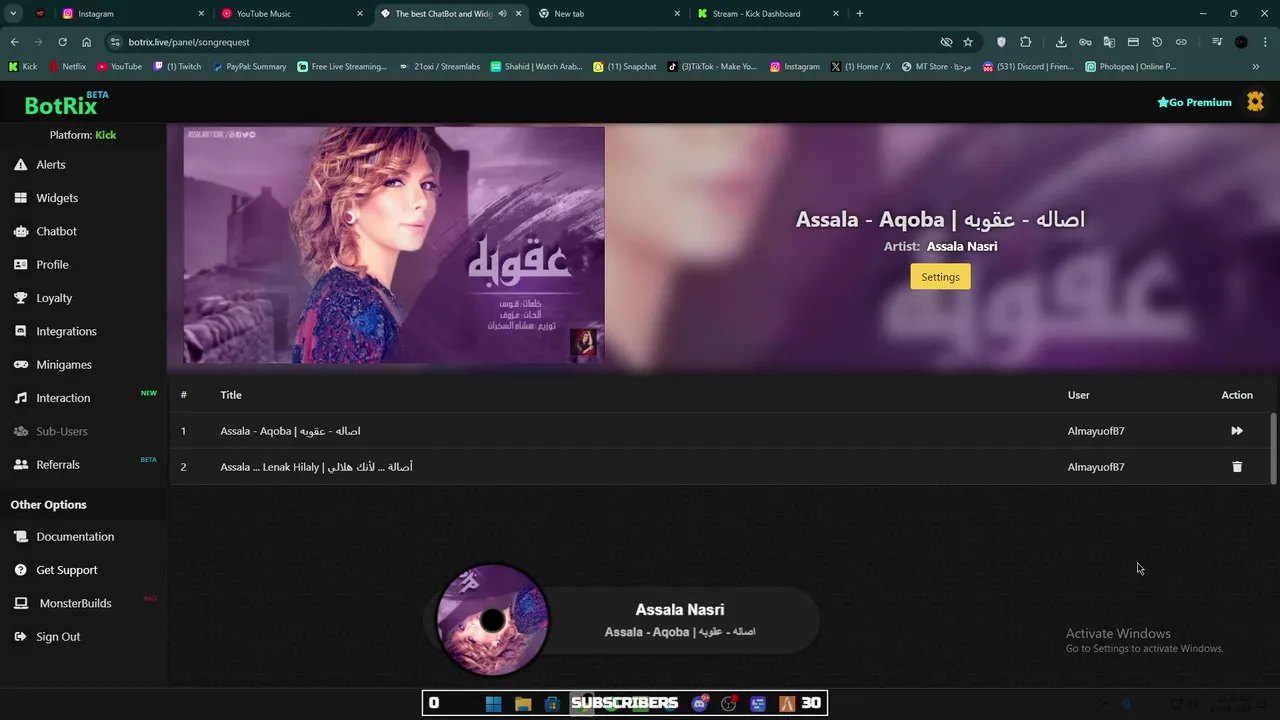Image resolution: width=1280 pixels, height=720 pixels.
Task: Open the media control music icon
Action: click(x=1217, y=42)
